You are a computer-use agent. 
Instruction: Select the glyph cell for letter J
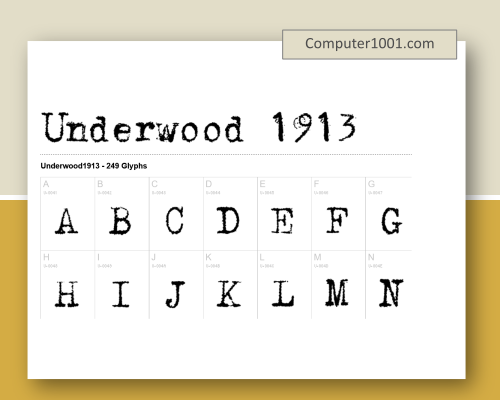[176, 285]
